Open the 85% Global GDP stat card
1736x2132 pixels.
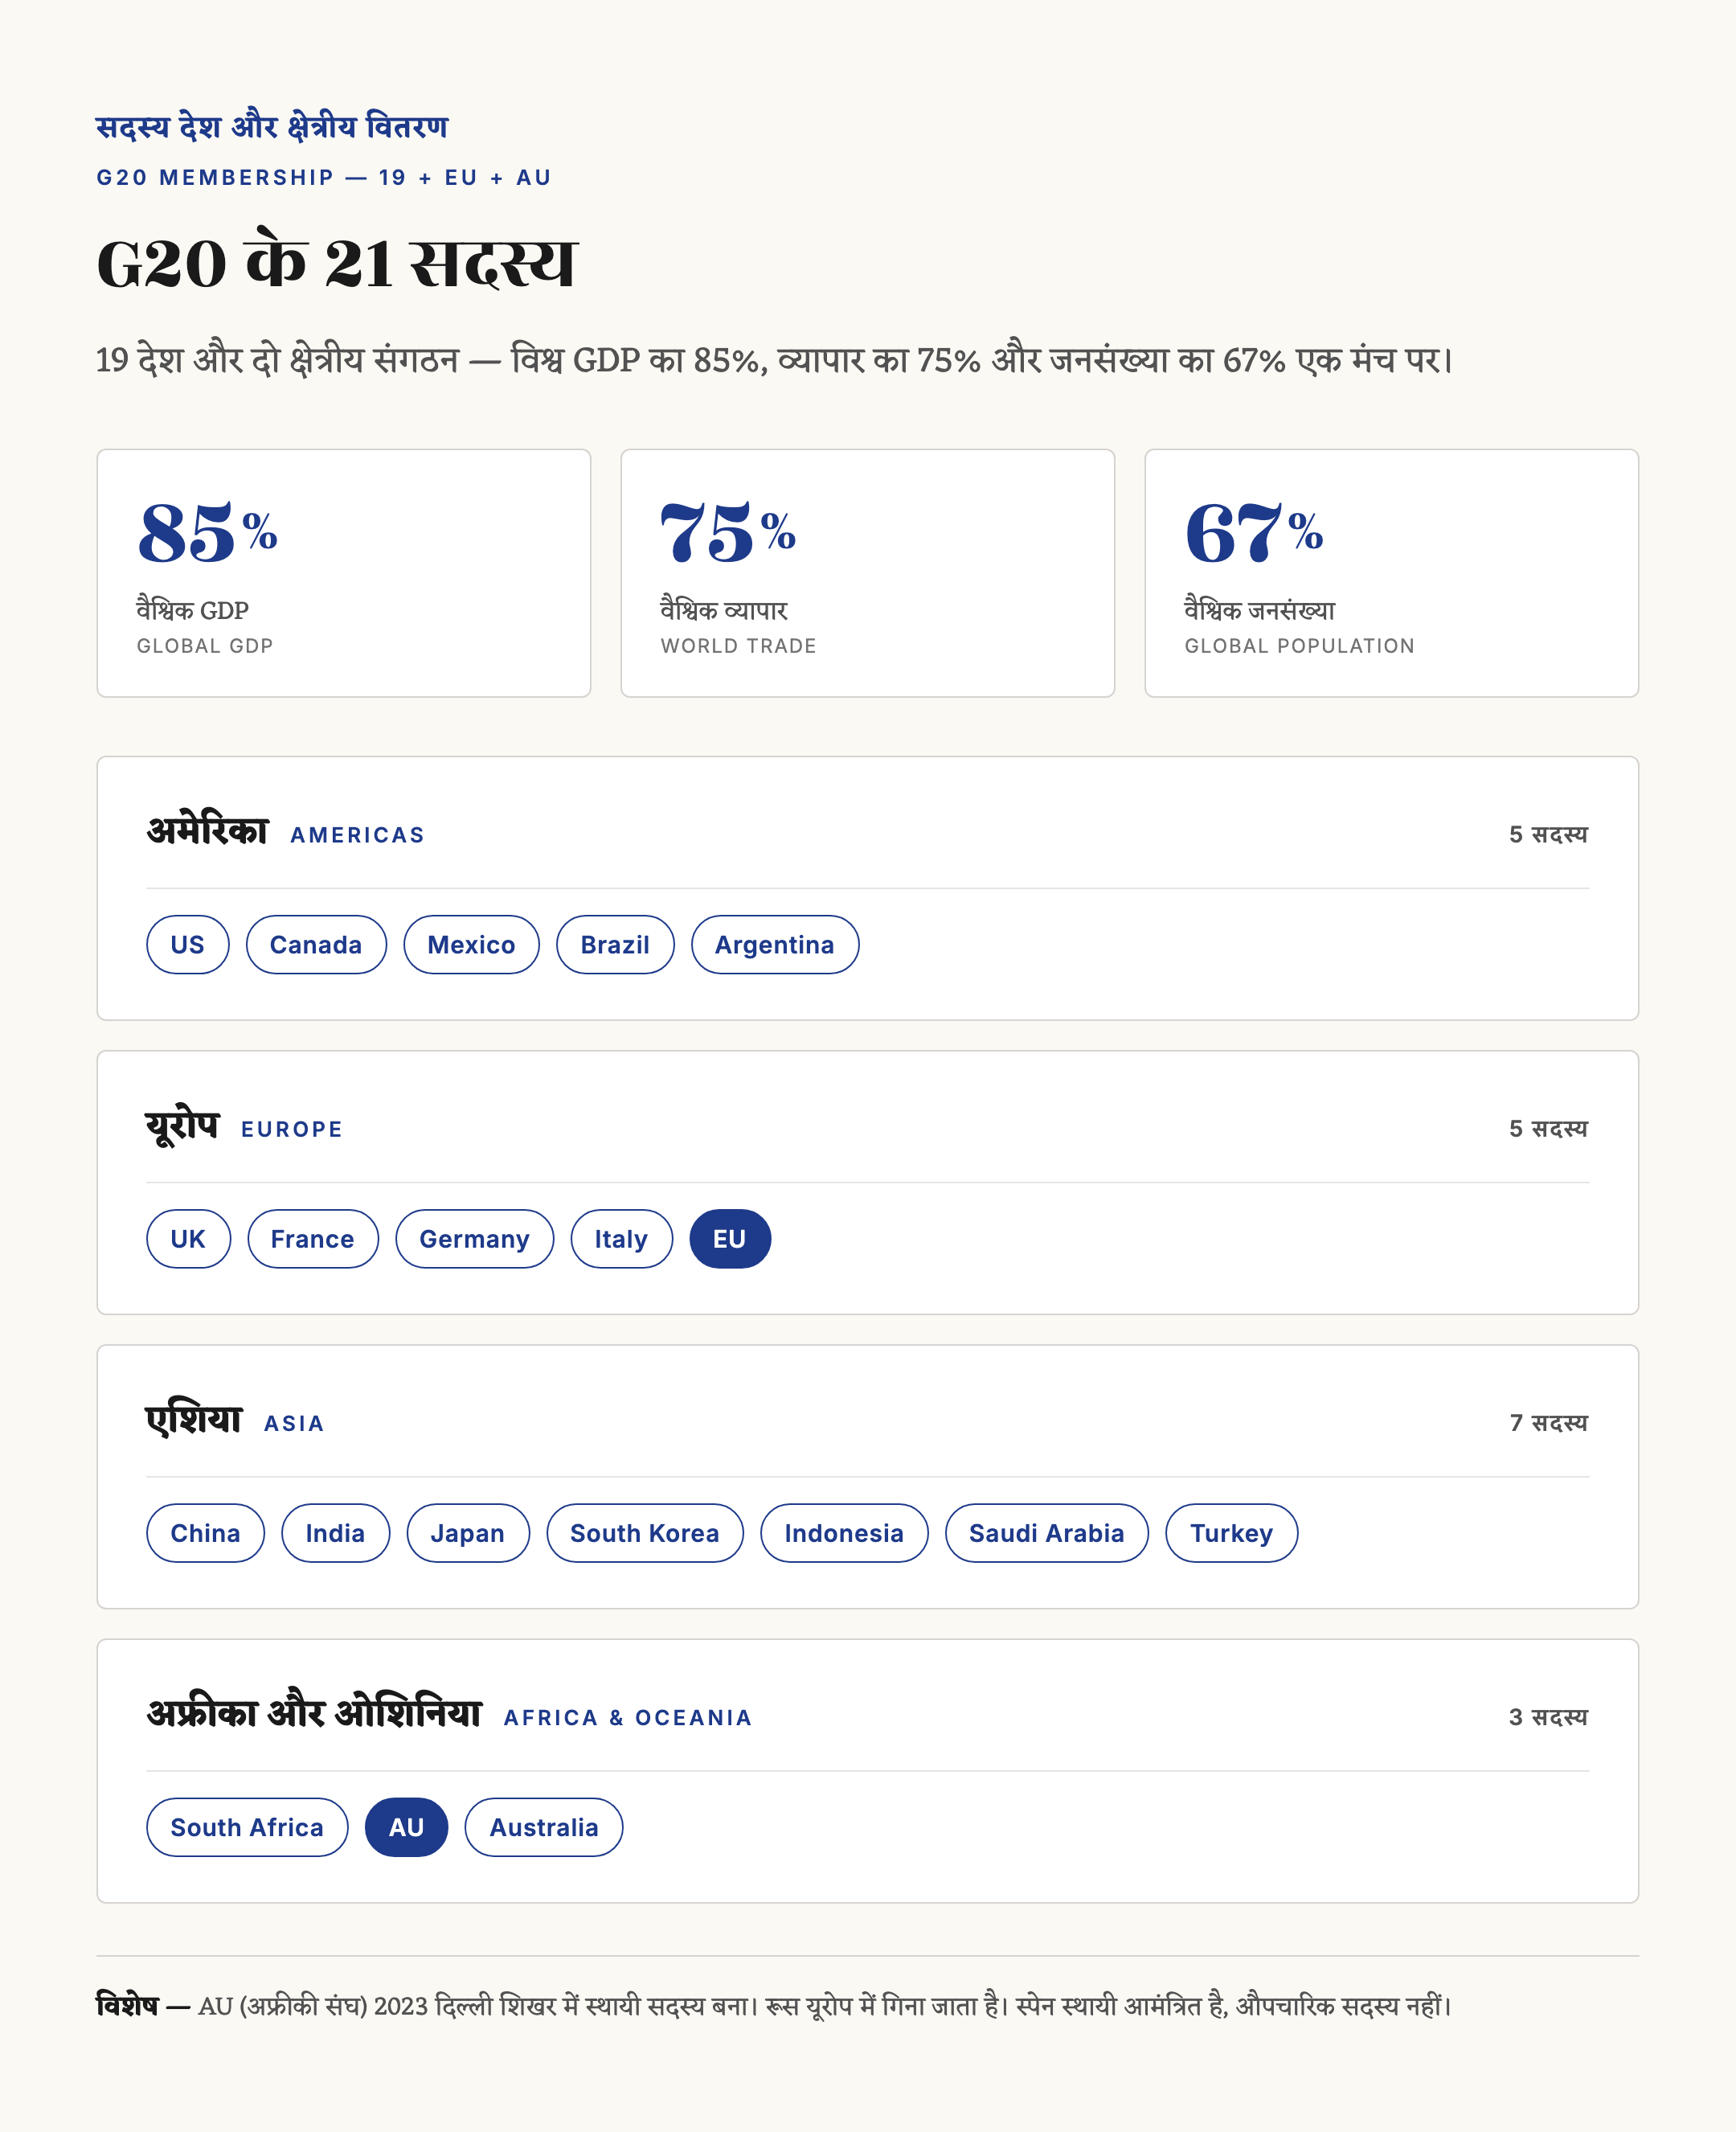[344, 572]
